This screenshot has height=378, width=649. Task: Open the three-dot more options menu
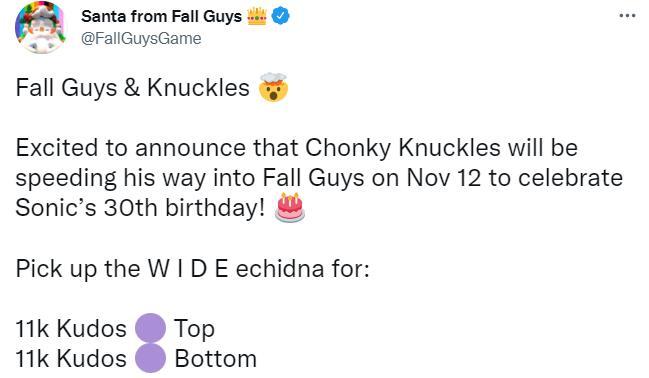pyautogui.click(x=627, y=16)
